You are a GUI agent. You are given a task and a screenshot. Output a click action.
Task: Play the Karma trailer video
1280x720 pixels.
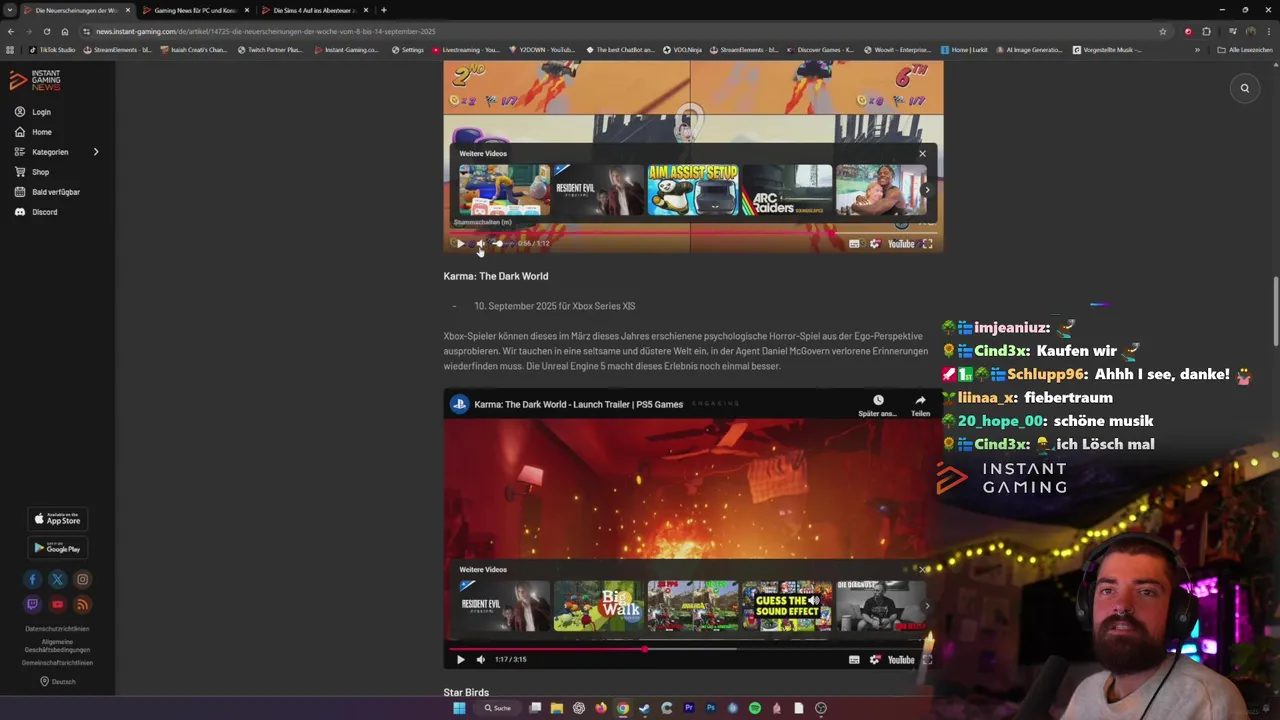tap(460, 659)
